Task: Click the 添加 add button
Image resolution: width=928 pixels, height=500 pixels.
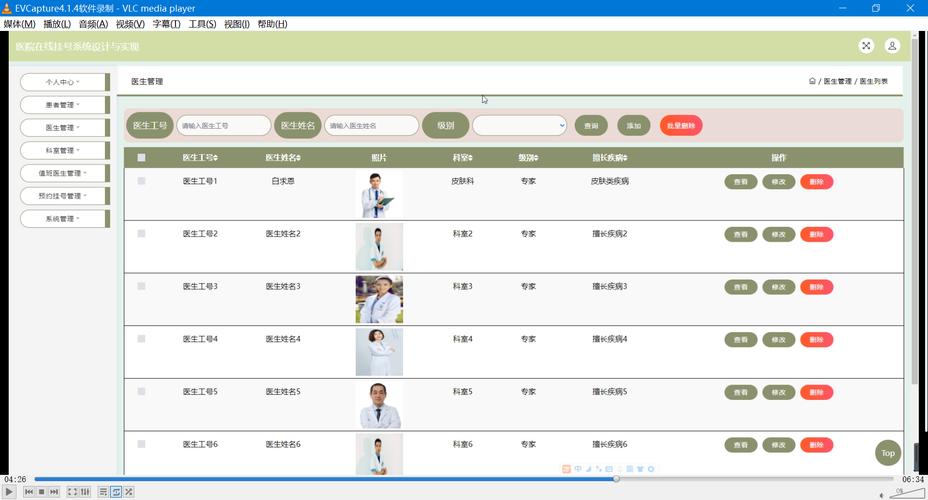Action: pyautogui.click(x=634, y=125)
